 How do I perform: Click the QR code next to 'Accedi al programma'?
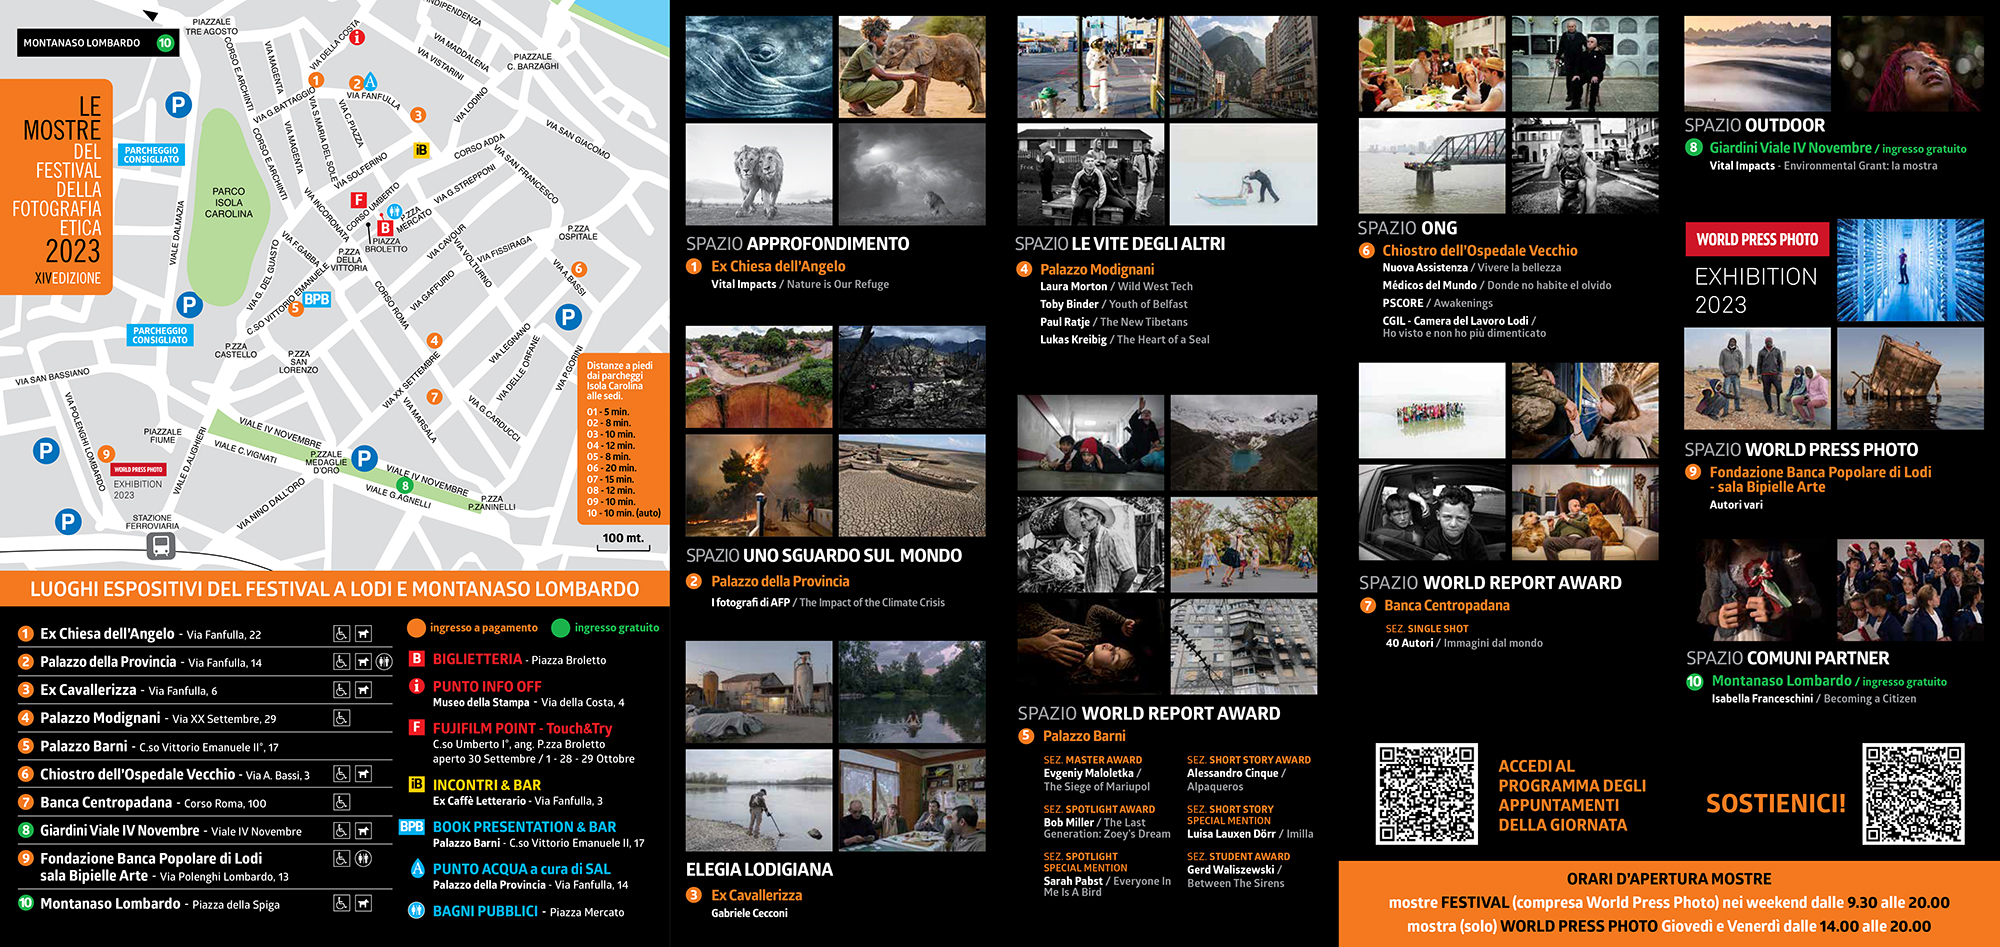click(1426, 793)
